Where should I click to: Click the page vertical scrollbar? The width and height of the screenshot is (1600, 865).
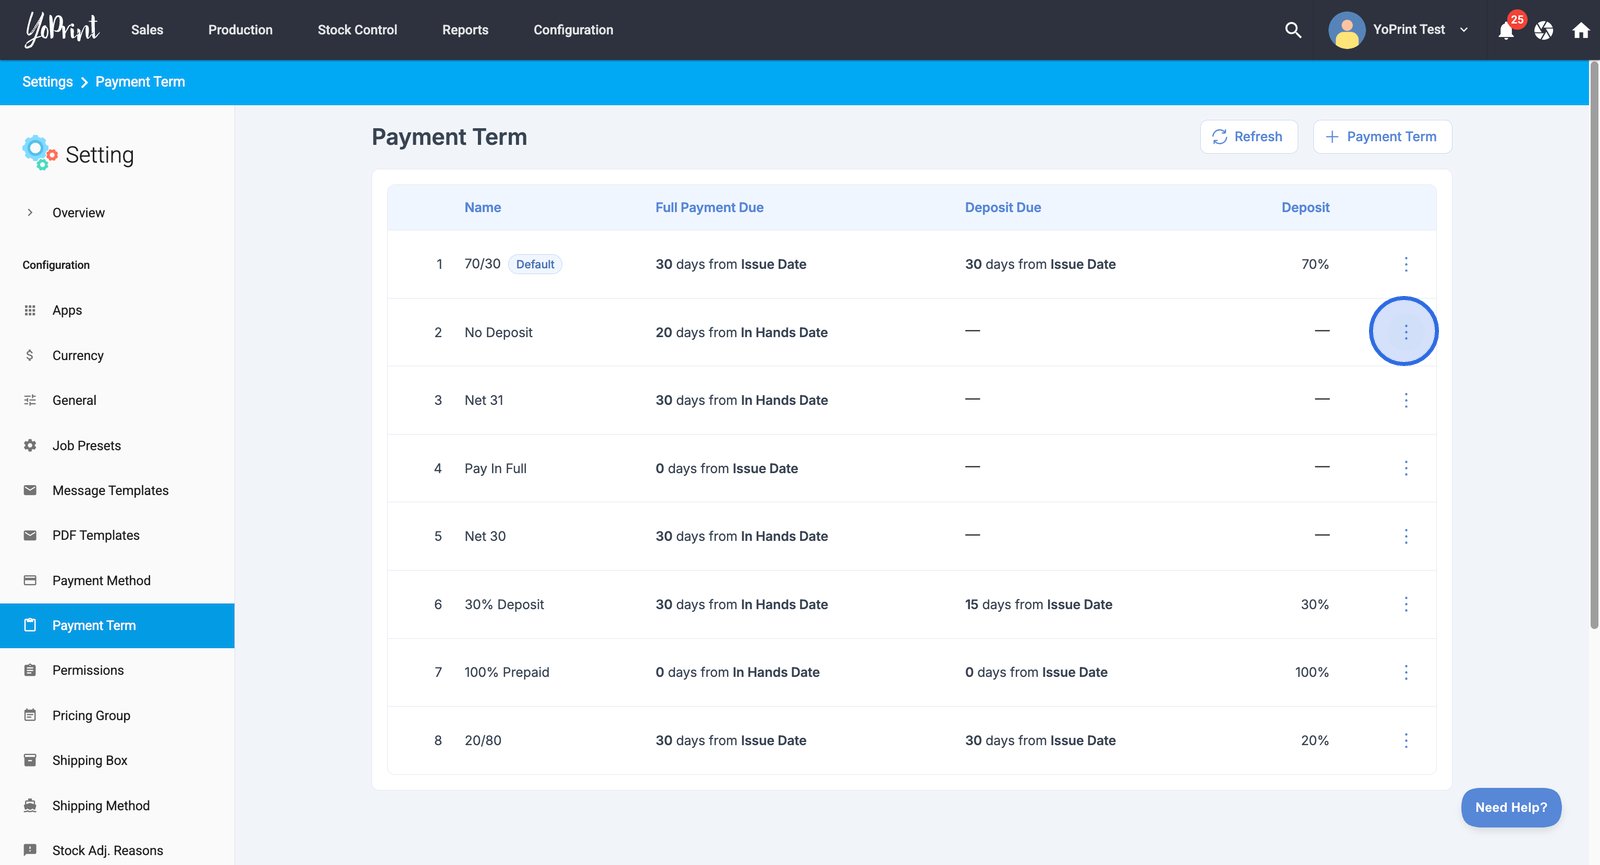point(1594,345)
